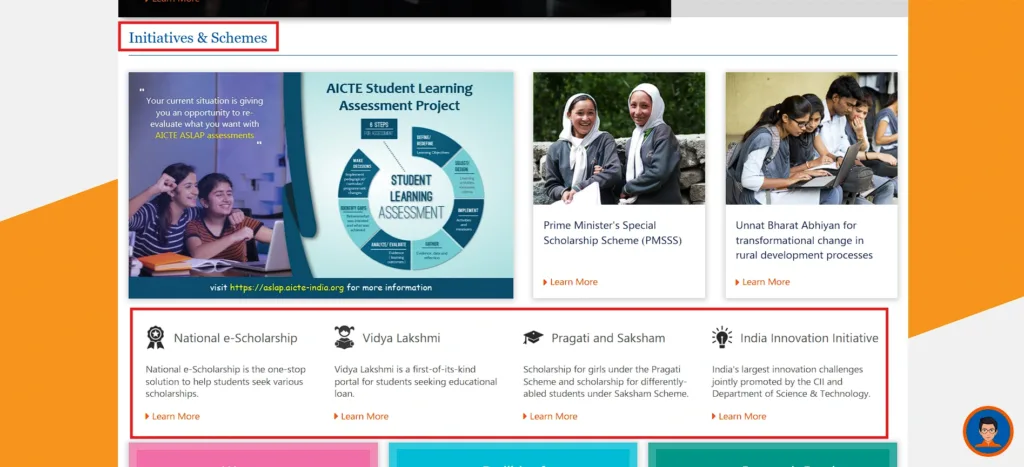Viewport: 1024px width, 467px height.
Task: Open the AICTE Student Learning Assessment Project banner
Action: pyautogui.click(x=321, y=185)
